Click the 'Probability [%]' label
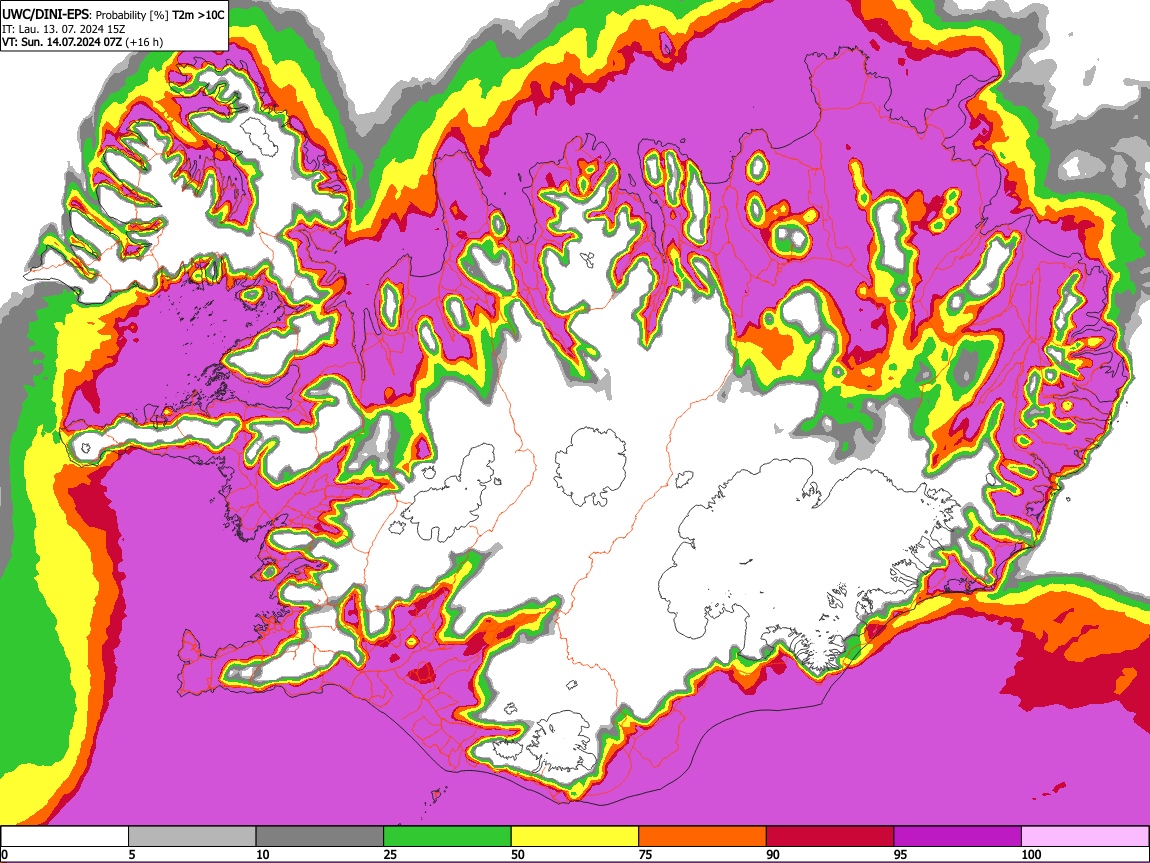 coord(131,15)
